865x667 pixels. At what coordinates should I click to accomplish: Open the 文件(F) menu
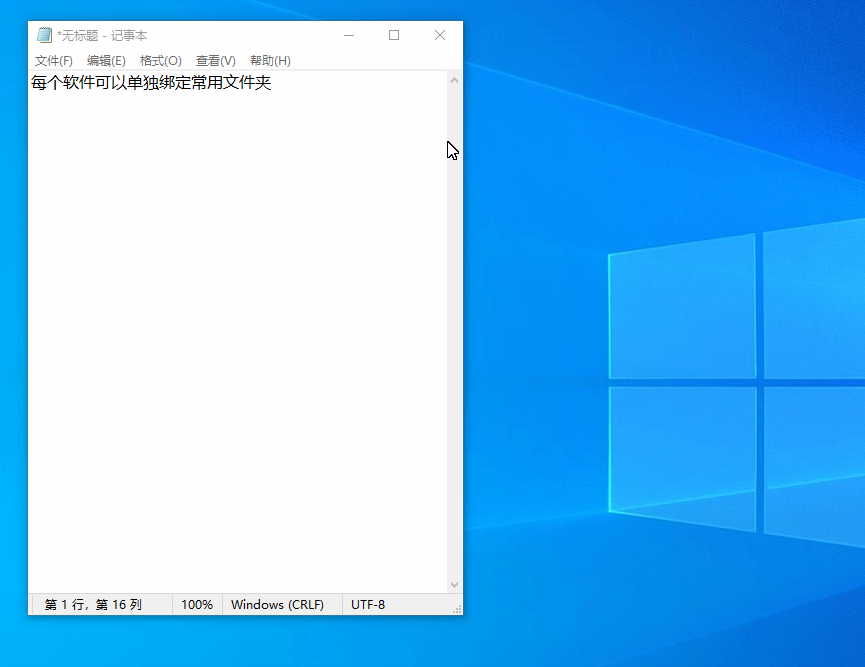point(54,61)
